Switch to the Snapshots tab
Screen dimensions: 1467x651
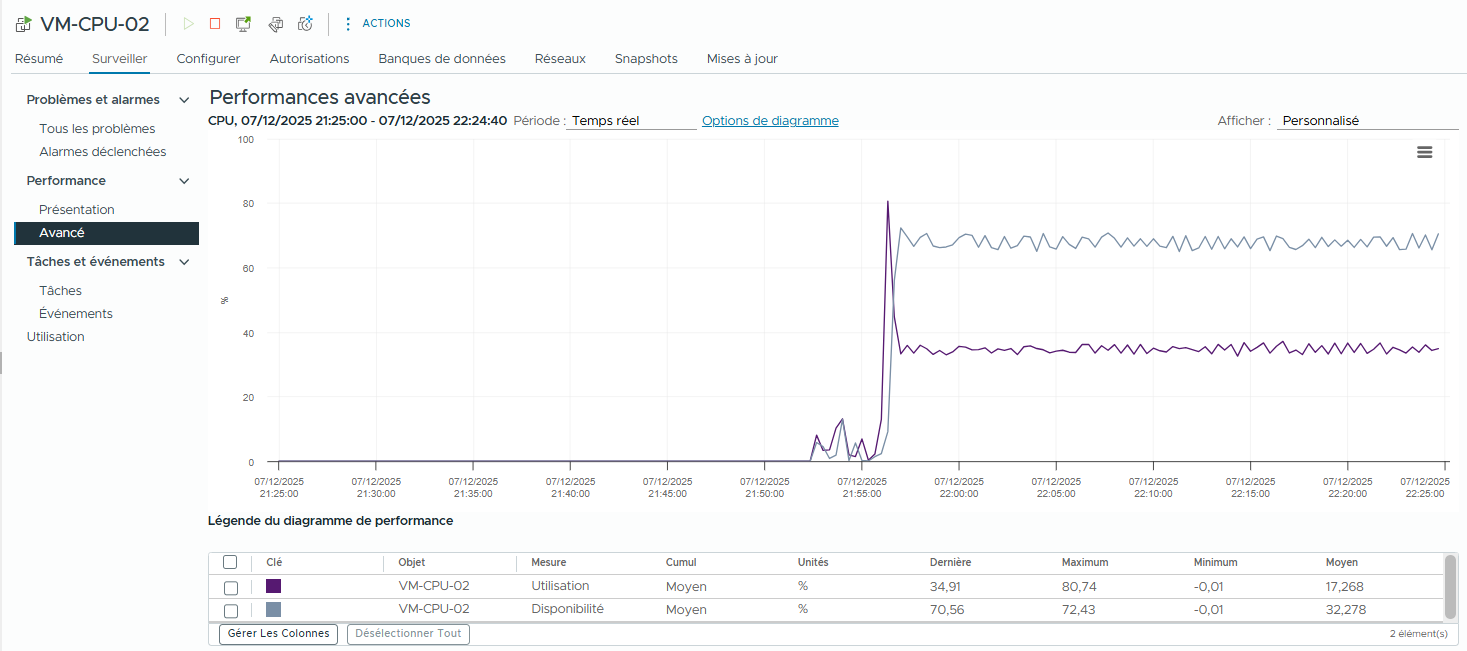click(x=646, y=59)
